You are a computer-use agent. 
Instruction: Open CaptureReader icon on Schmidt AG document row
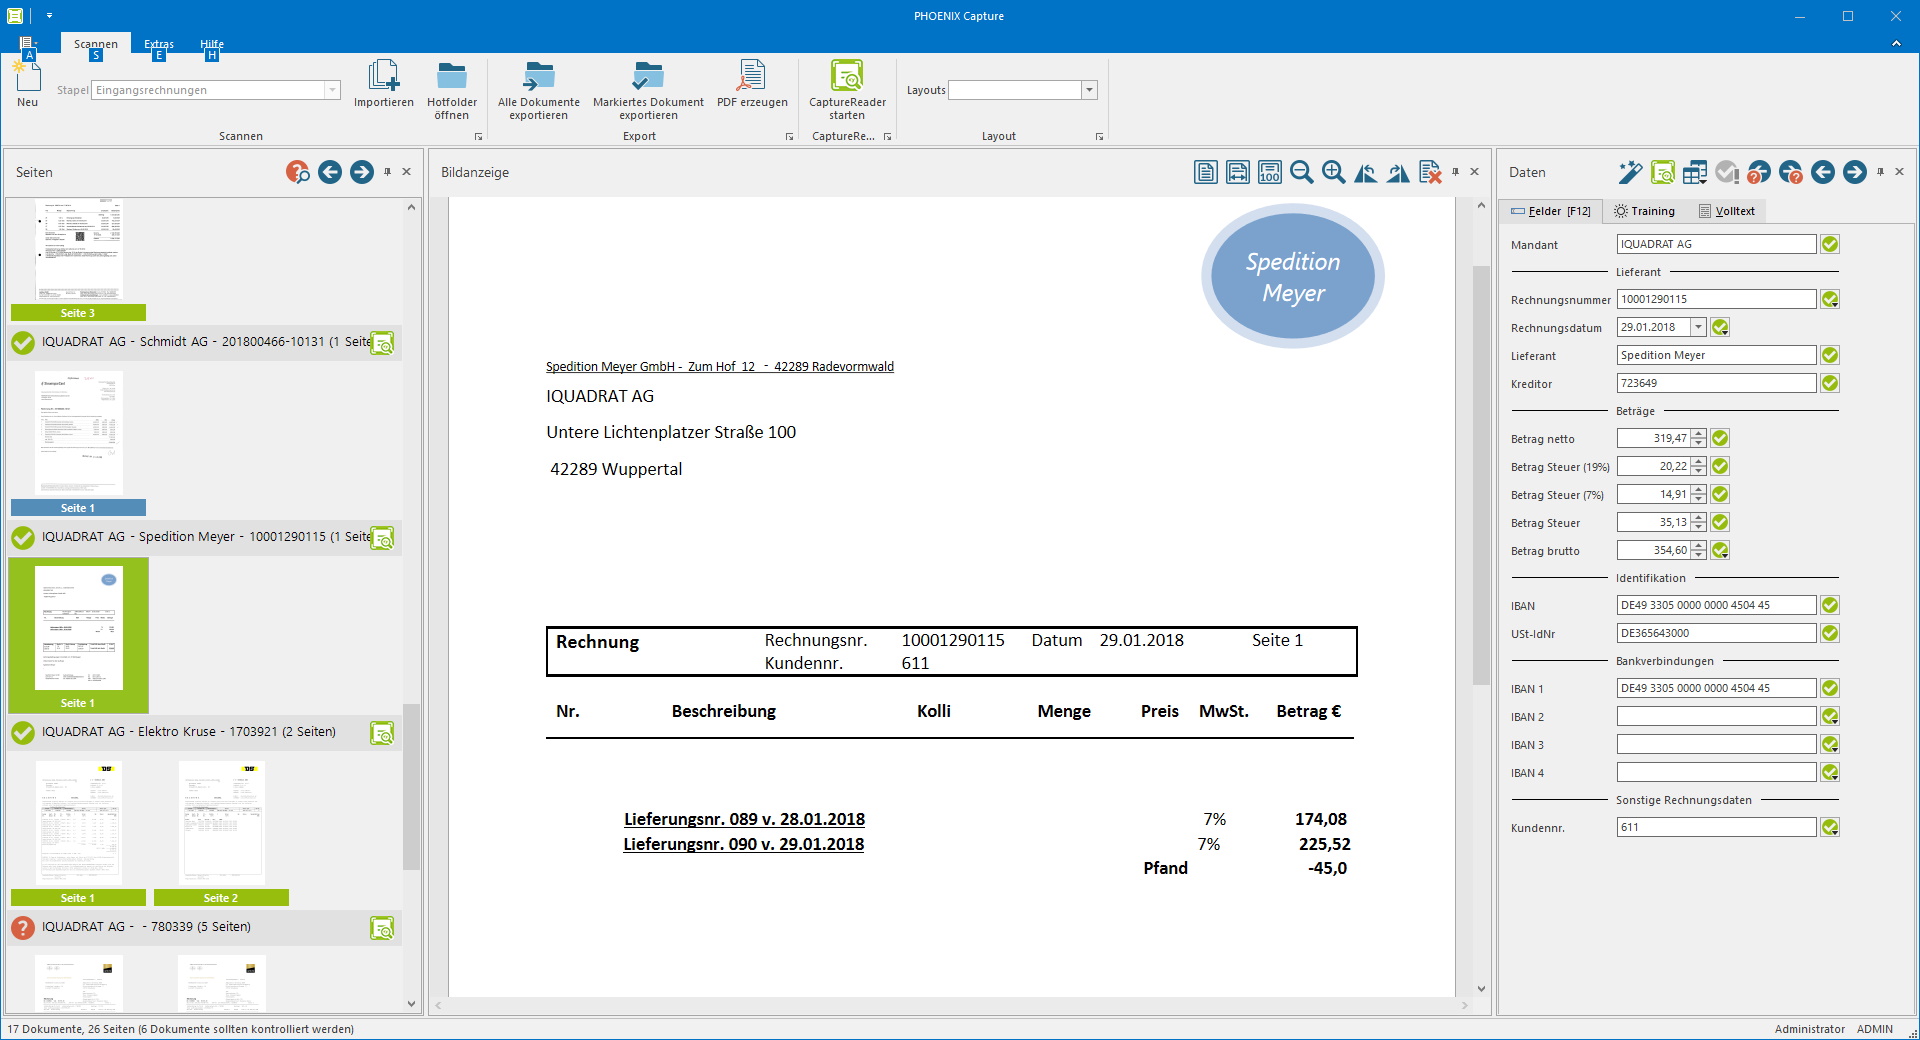[382, 343]
